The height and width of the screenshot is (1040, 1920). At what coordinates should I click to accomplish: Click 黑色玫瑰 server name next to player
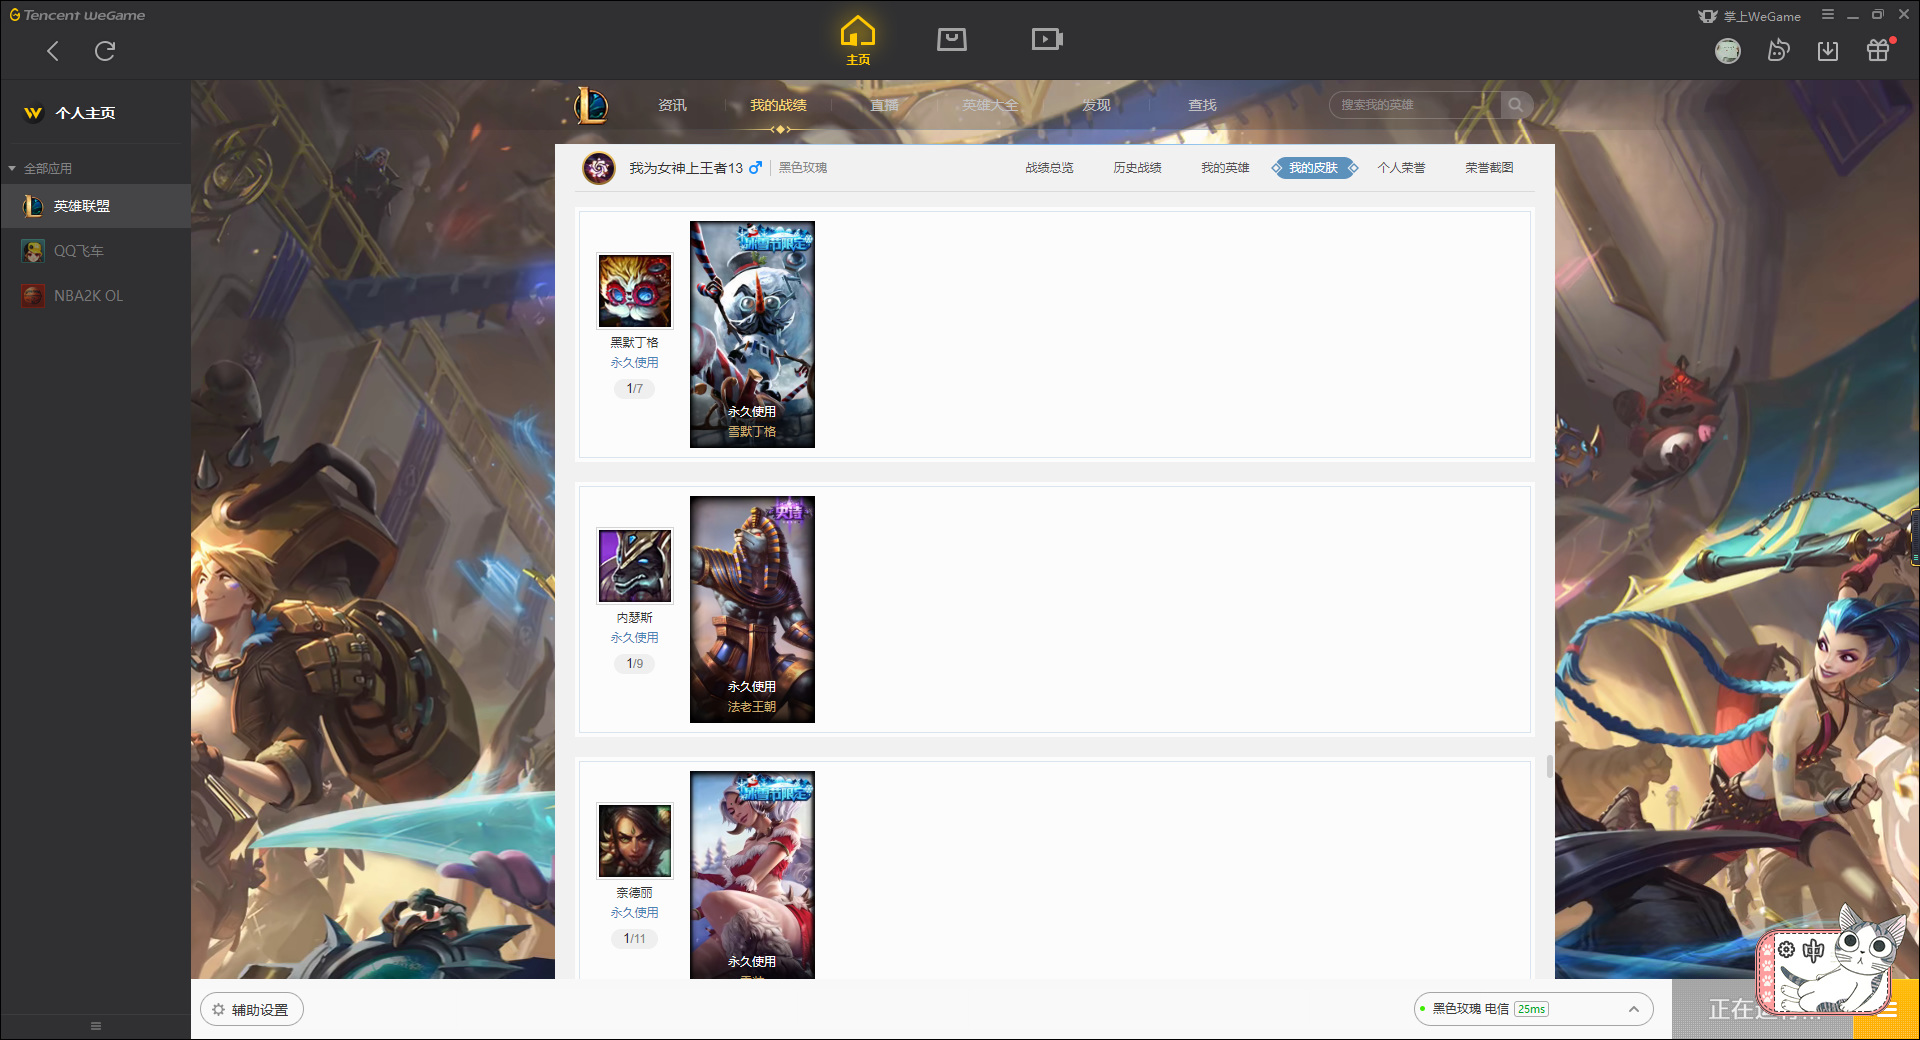pos(803,168)
